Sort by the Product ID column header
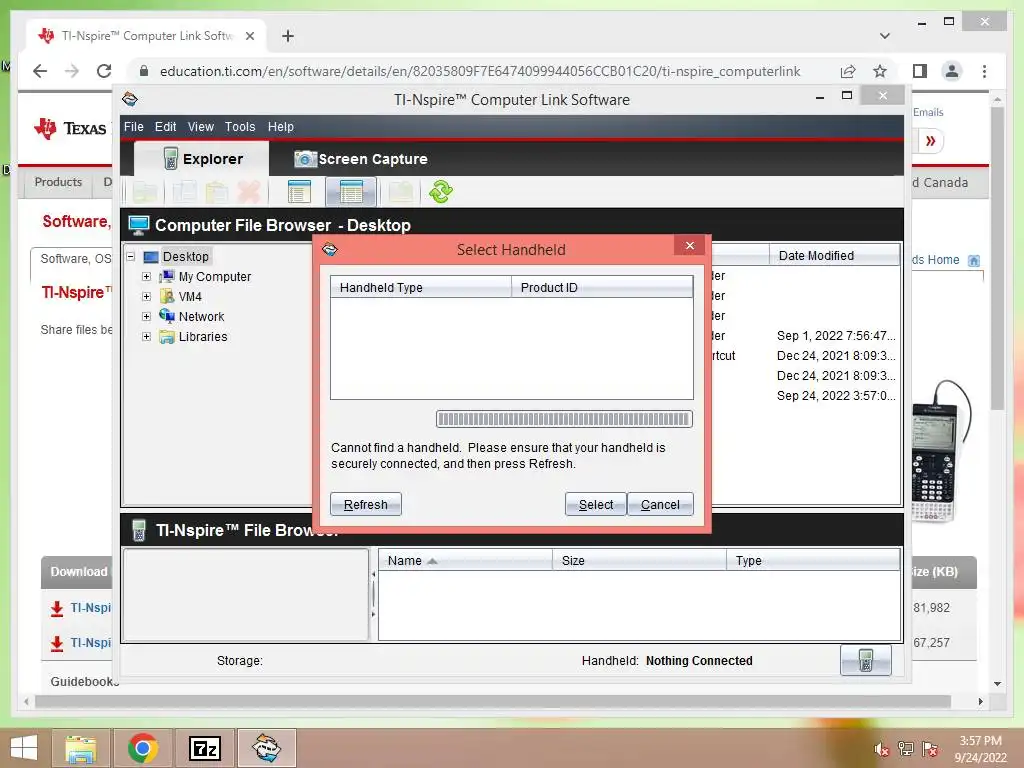 (602, 287)
